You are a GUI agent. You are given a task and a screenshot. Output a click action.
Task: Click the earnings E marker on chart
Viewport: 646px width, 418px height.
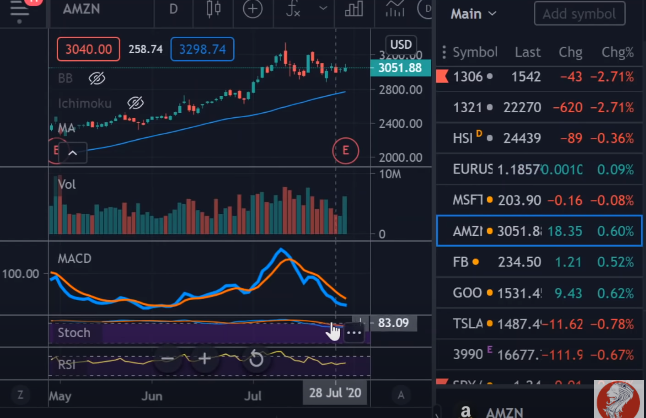click(x=345, y=151)
